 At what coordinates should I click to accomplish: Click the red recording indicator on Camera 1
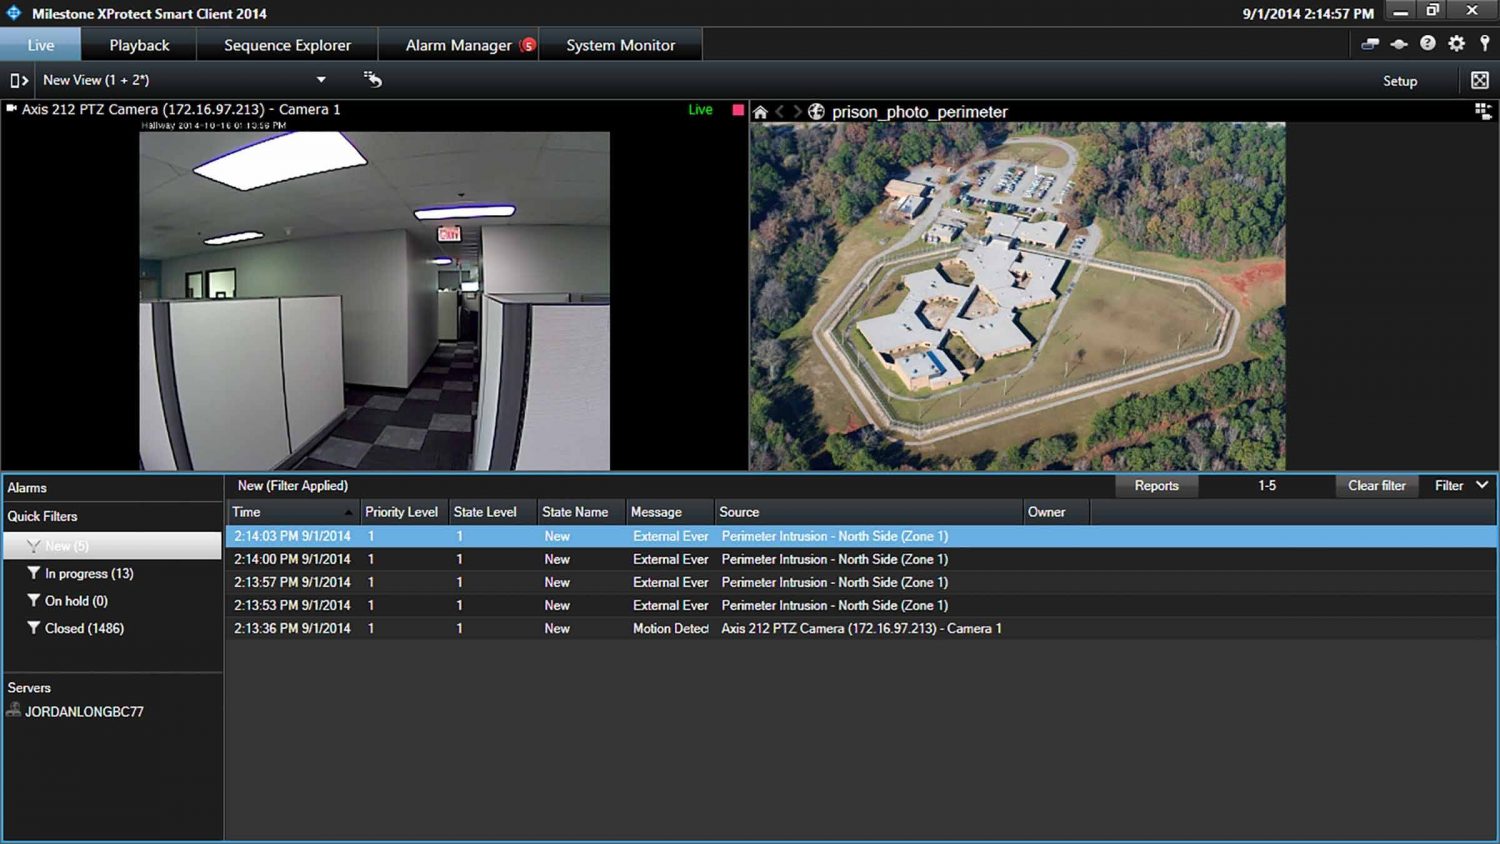[x=737, y=110]
